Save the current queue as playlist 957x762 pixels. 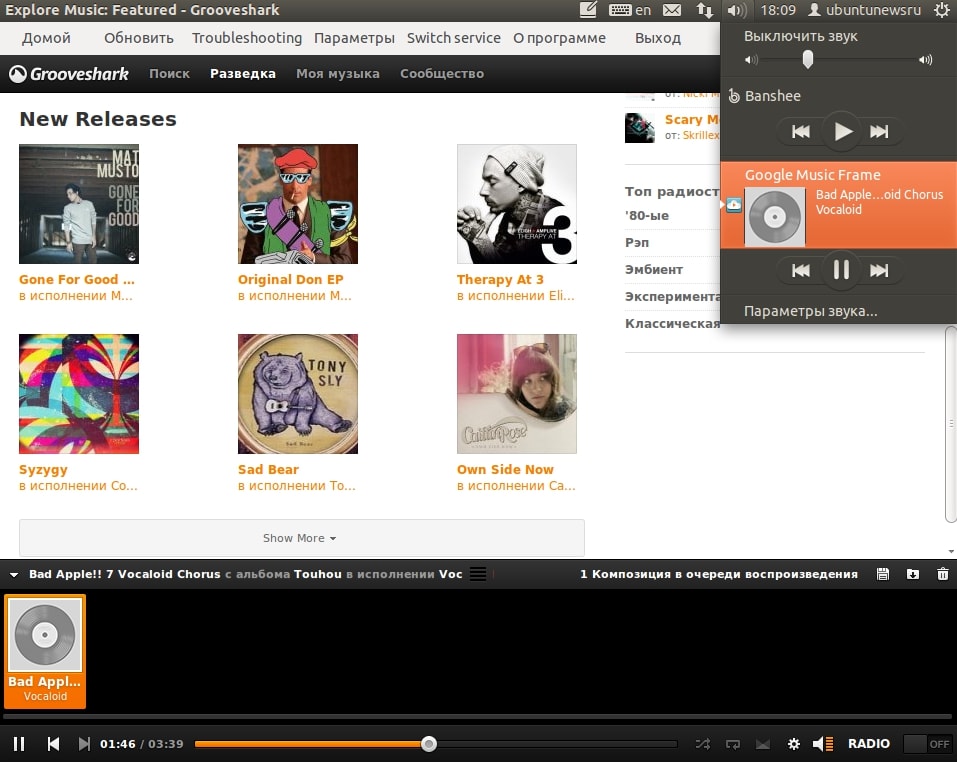pyautogui.click(x=883, y=574)
